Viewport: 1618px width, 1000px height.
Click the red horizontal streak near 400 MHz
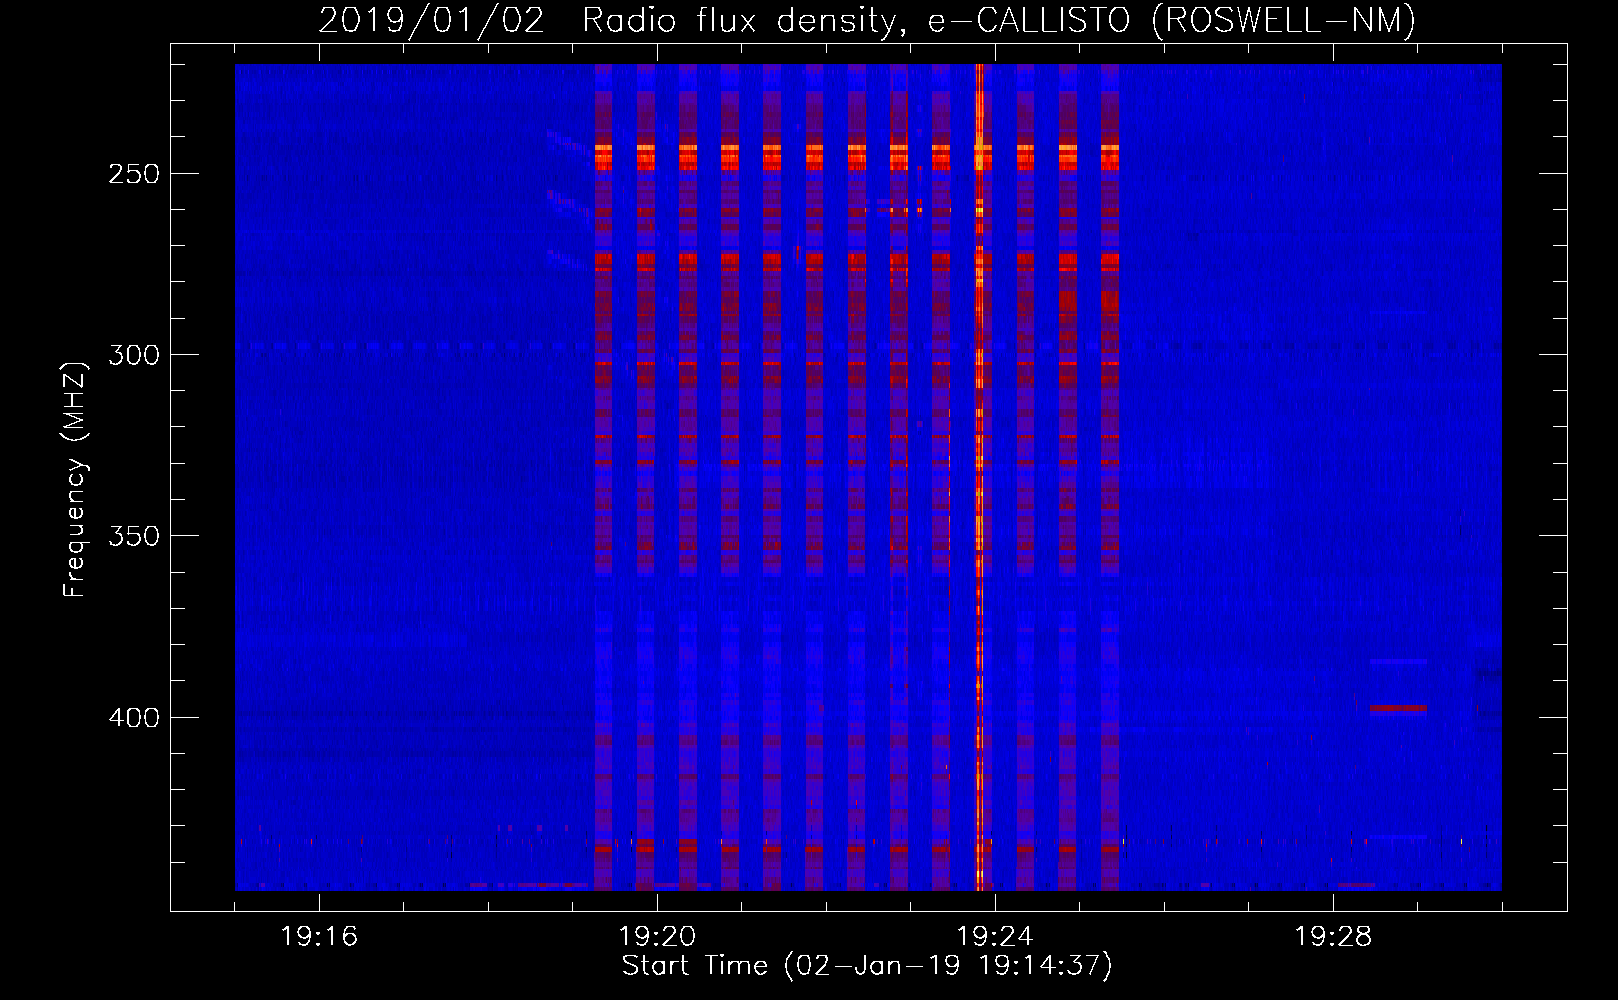click(1398, 708)
